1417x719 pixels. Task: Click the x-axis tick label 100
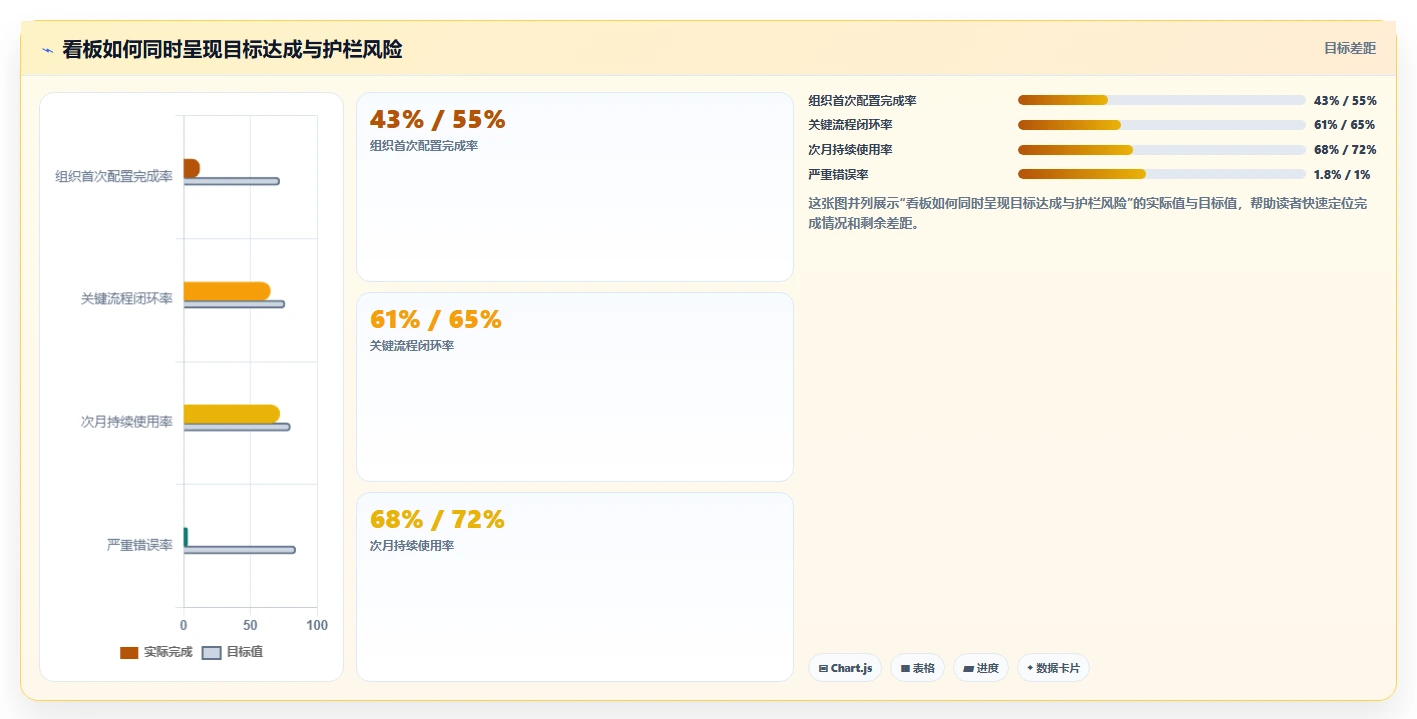pos(317,625)
